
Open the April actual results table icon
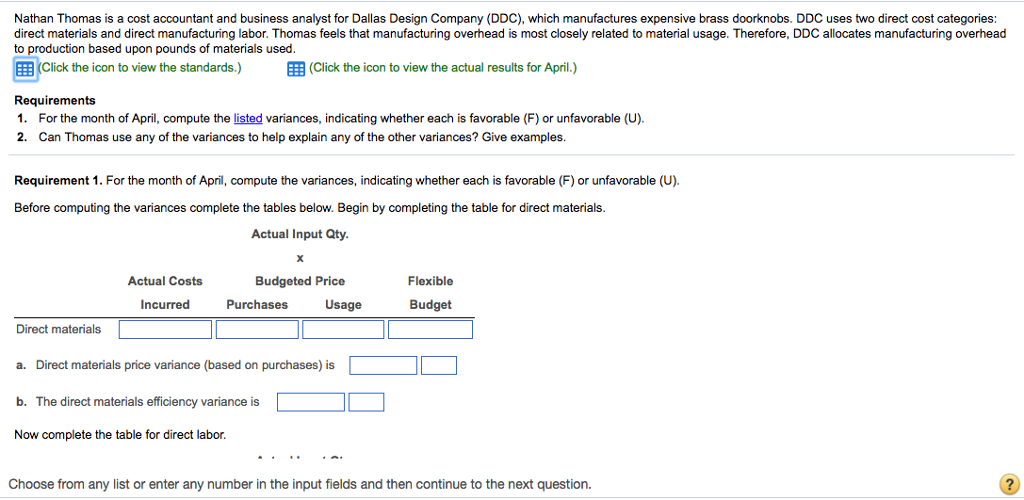(x=296, y=69)
